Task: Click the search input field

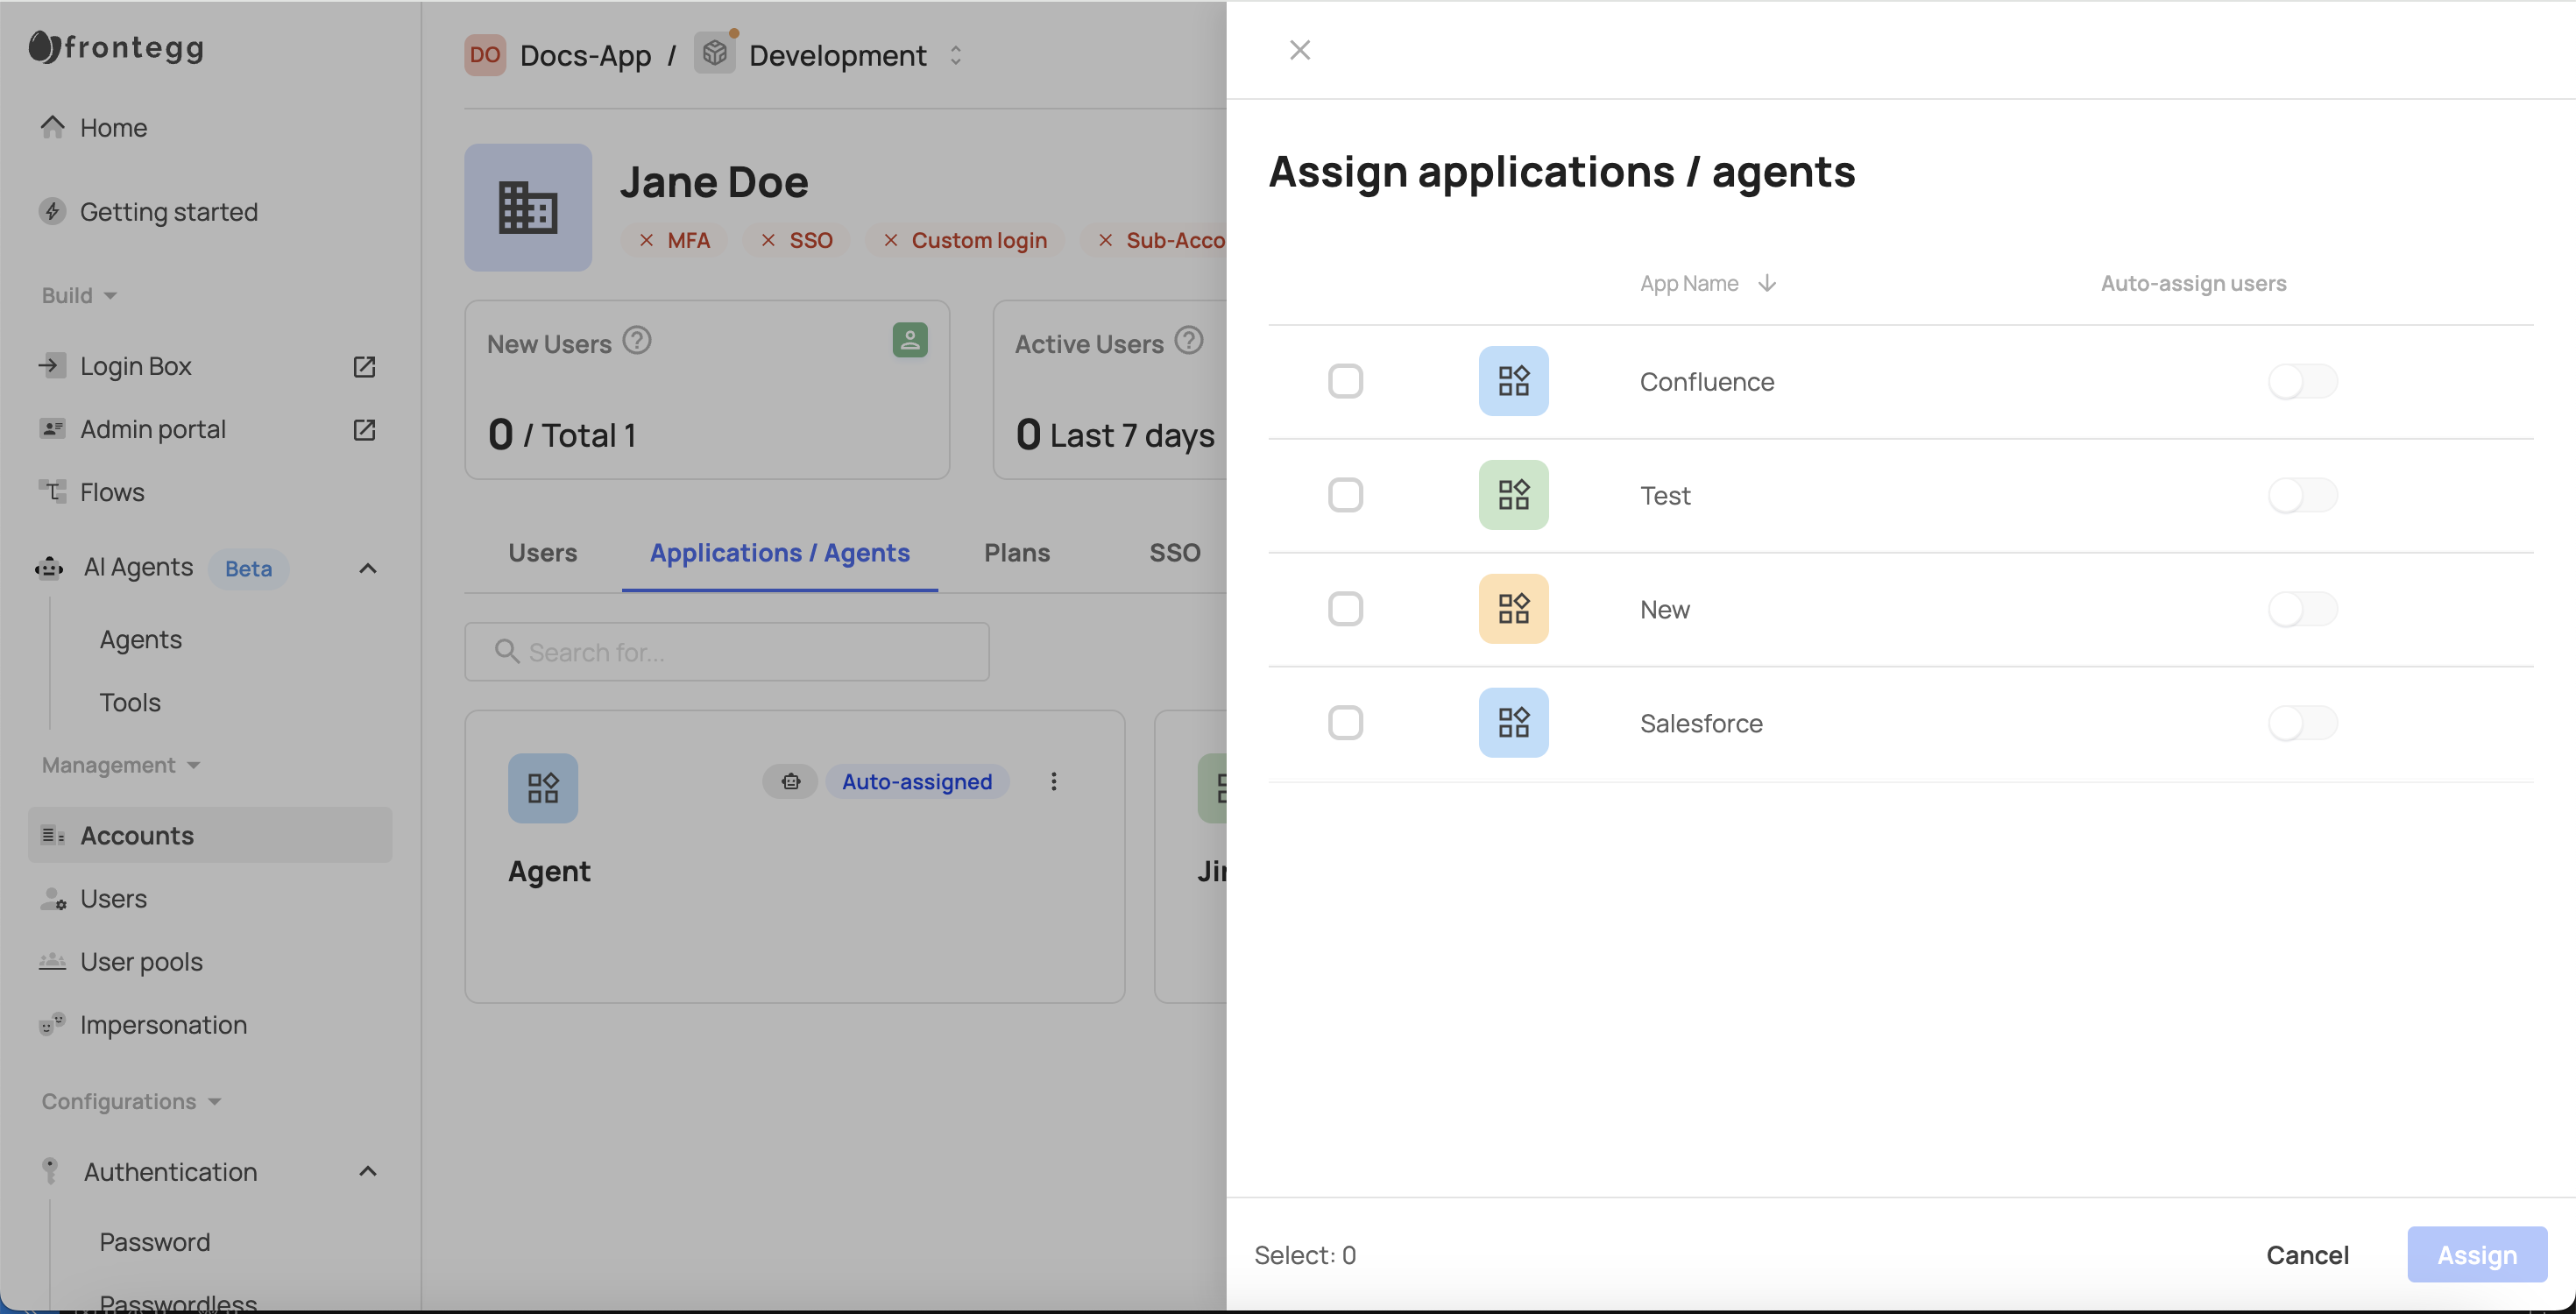Action: [x=726, y=651]
